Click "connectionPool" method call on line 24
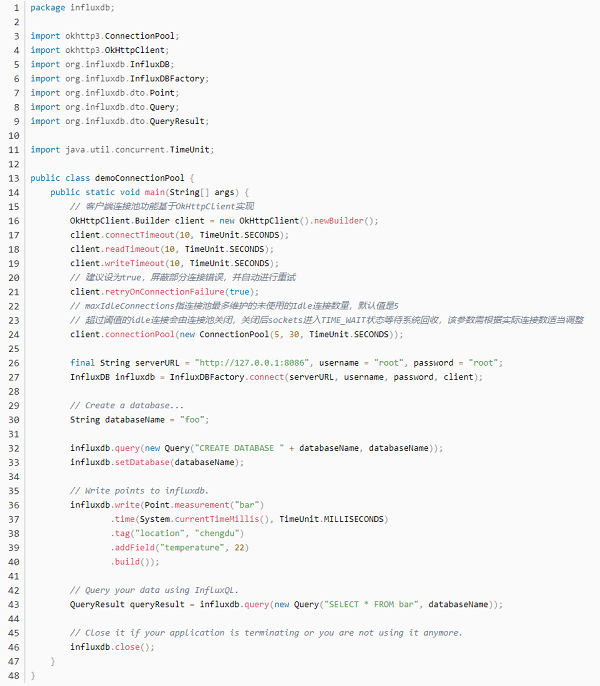 [140, 334]
